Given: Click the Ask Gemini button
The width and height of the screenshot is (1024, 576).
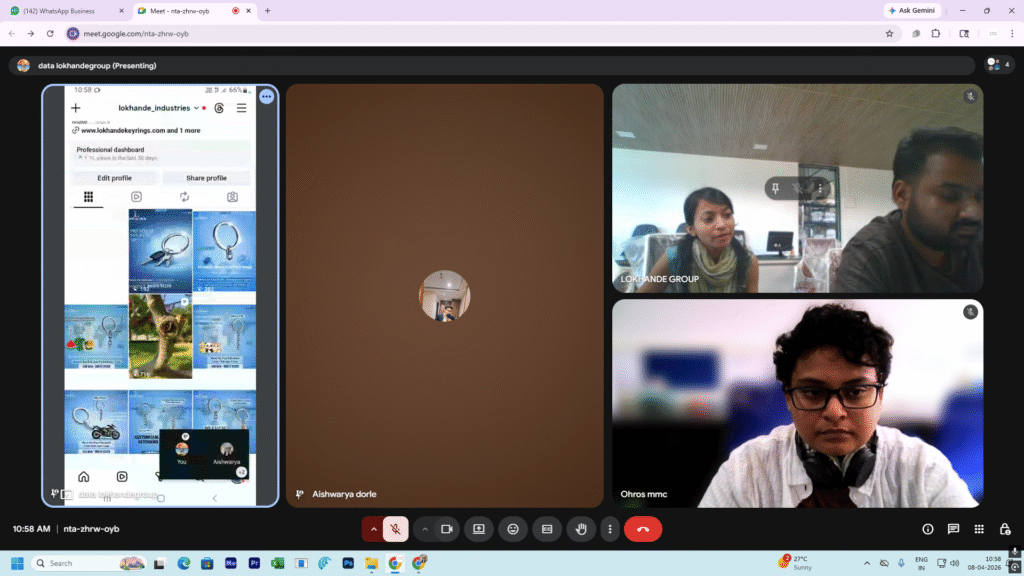Looking at the screenshot, I should [x=912, y=10].
